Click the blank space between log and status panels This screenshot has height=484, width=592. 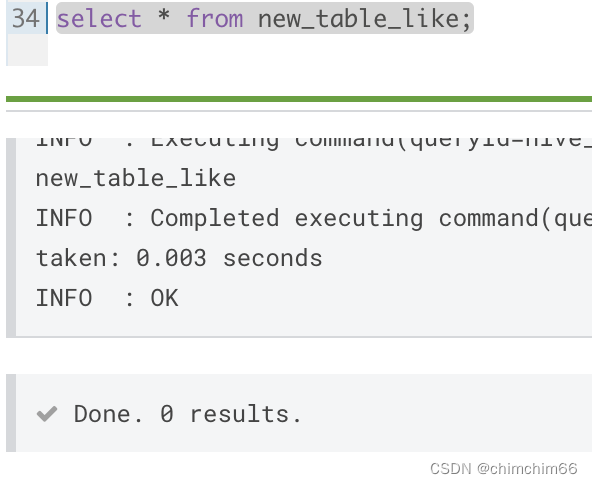(x=299, y=356)
